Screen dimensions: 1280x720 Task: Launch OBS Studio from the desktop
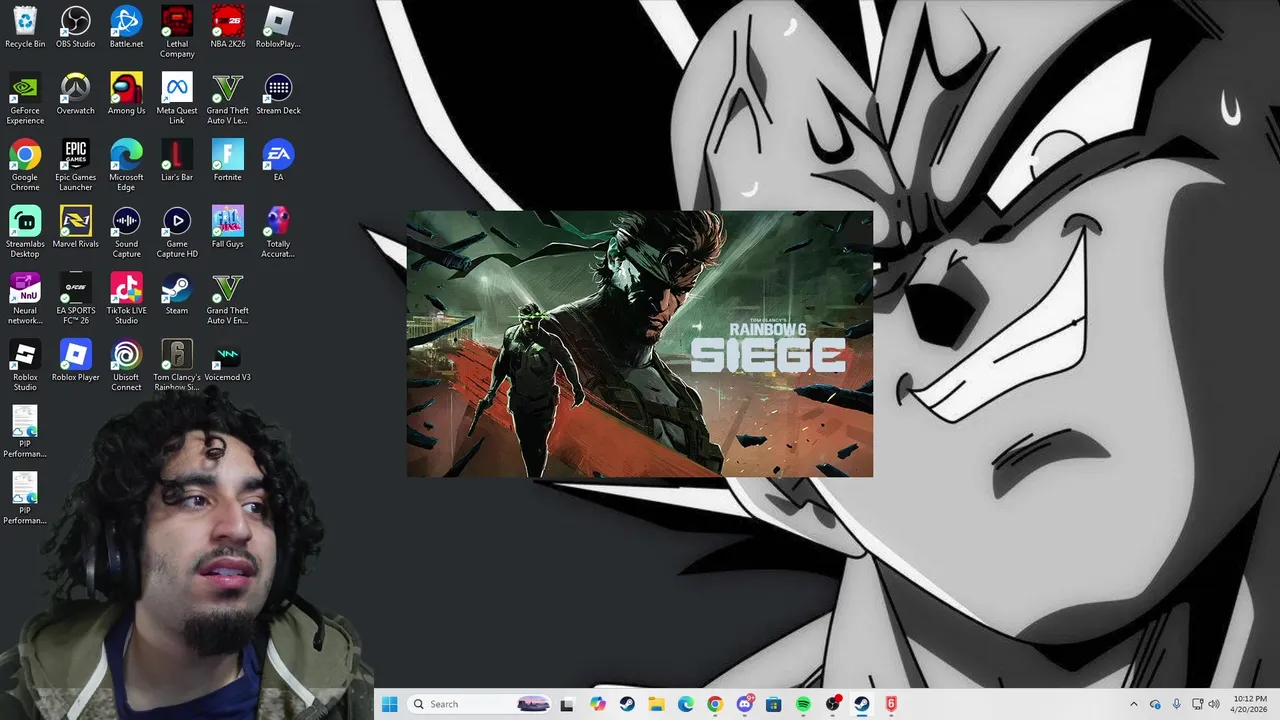click(76, 27)
